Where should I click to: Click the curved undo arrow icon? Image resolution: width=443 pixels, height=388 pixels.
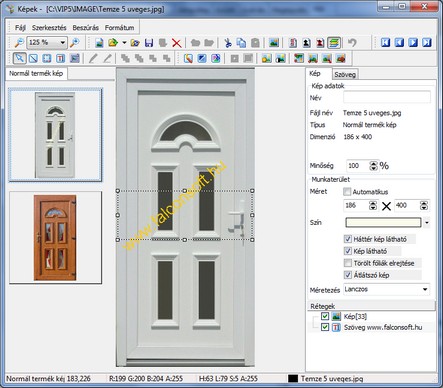(x=352, y=43)
